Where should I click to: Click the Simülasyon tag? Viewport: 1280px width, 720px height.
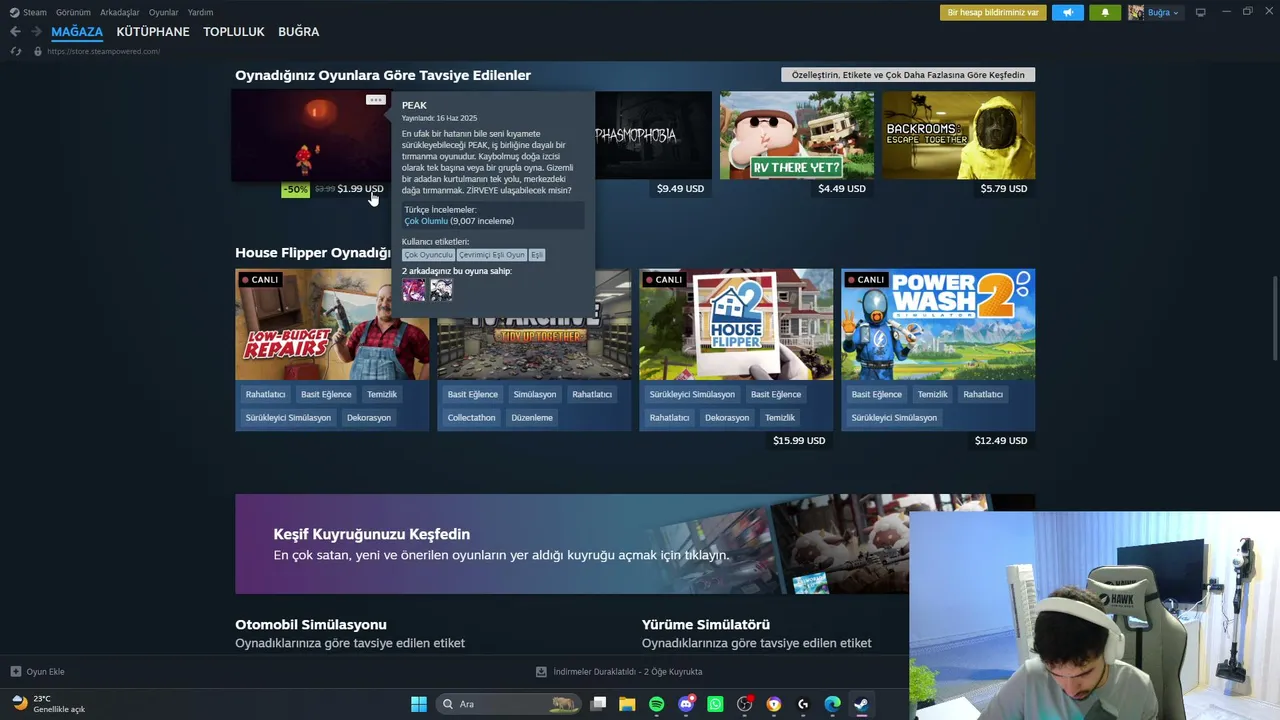tap(535, 395)
